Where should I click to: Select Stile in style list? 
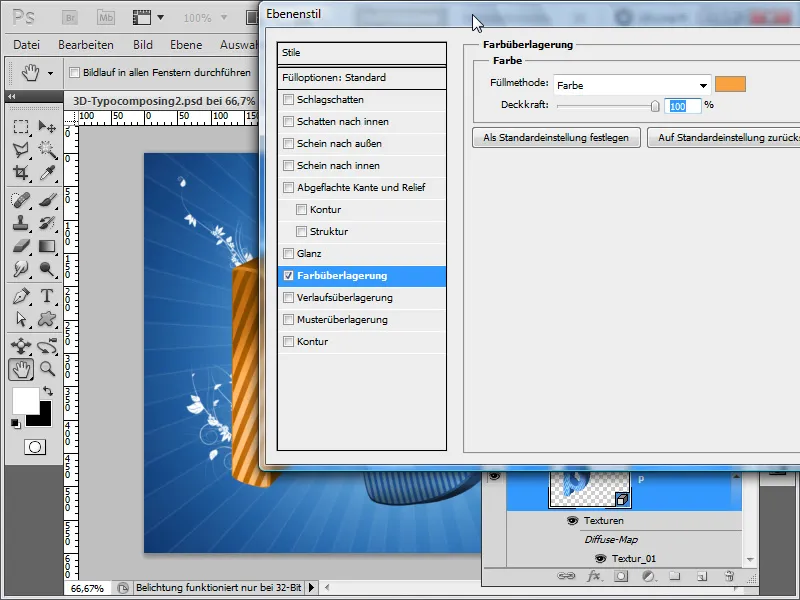click(x=362, y=53)
